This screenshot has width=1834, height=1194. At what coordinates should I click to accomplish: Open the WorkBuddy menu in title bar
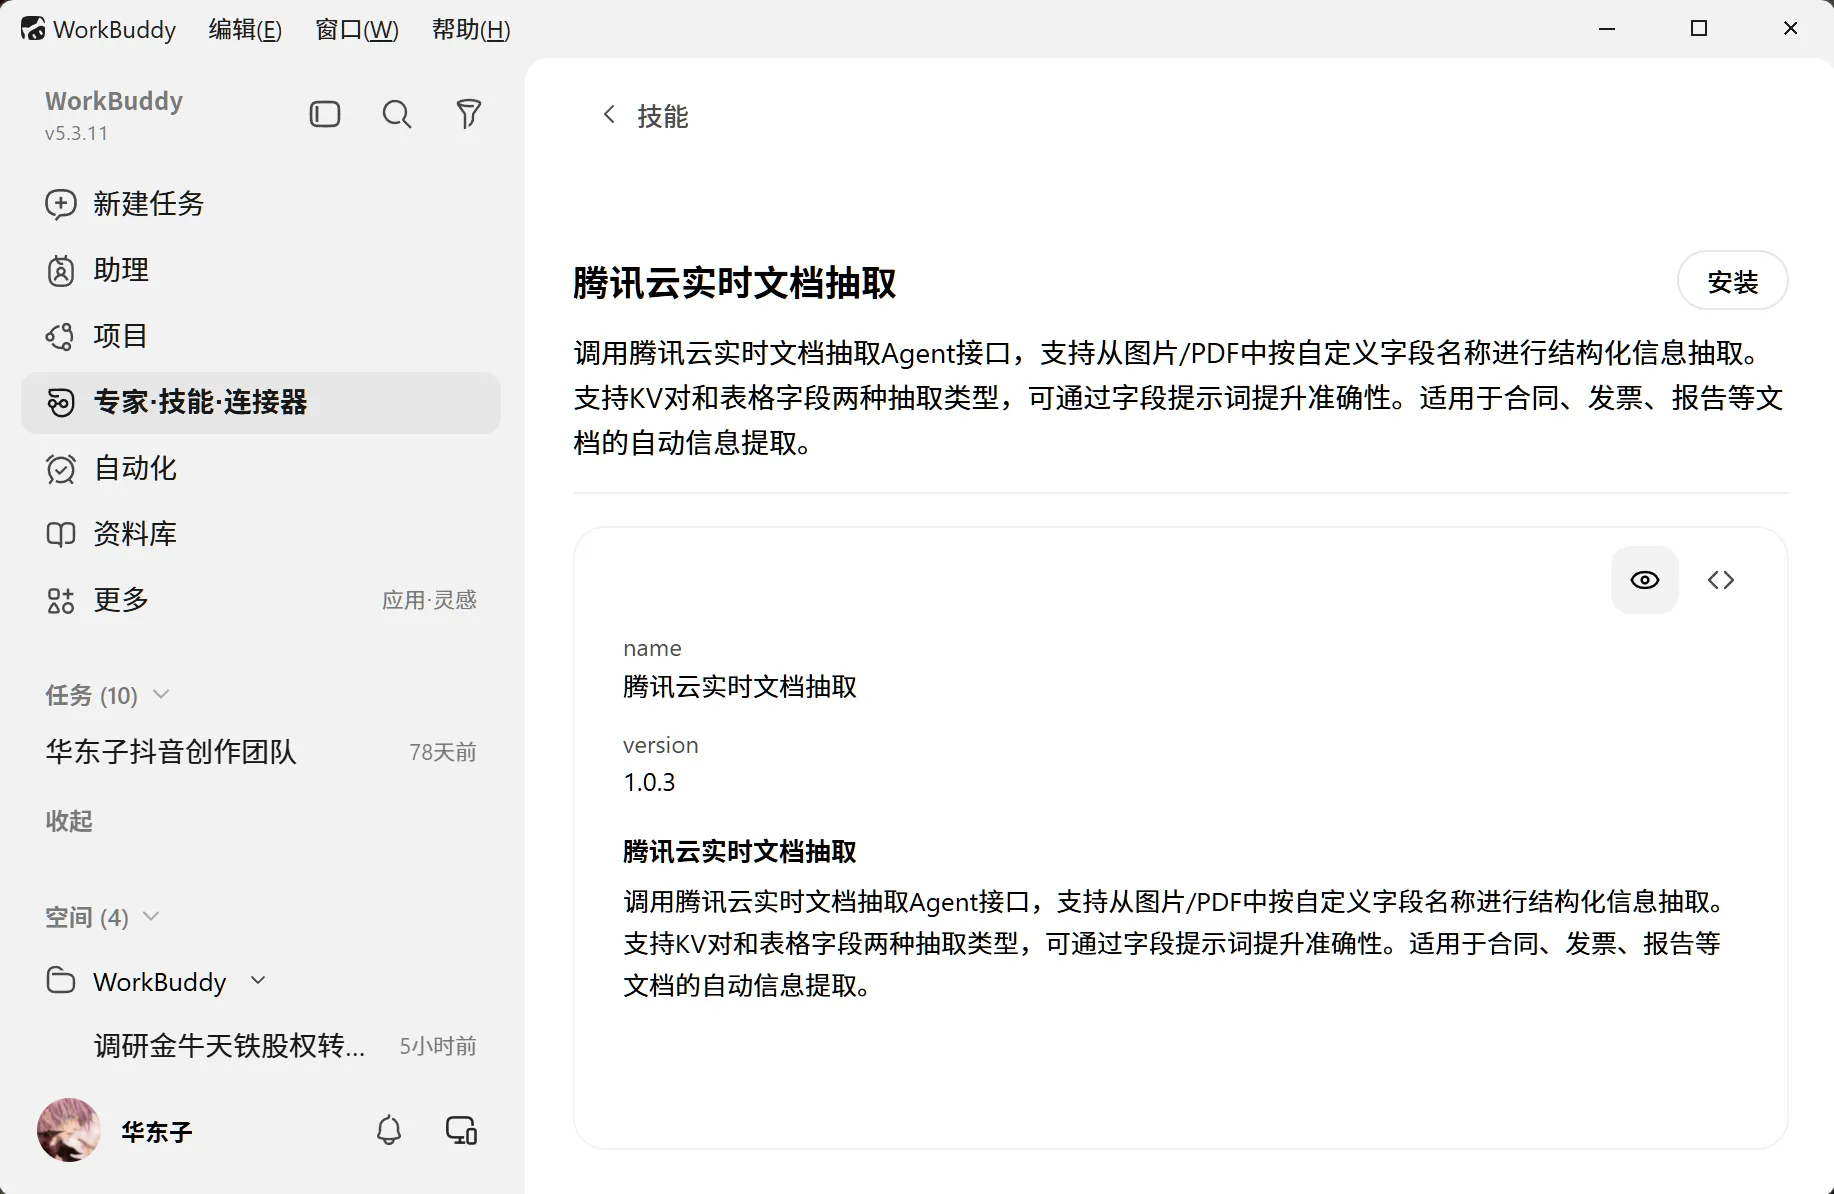tap(114, 30)
